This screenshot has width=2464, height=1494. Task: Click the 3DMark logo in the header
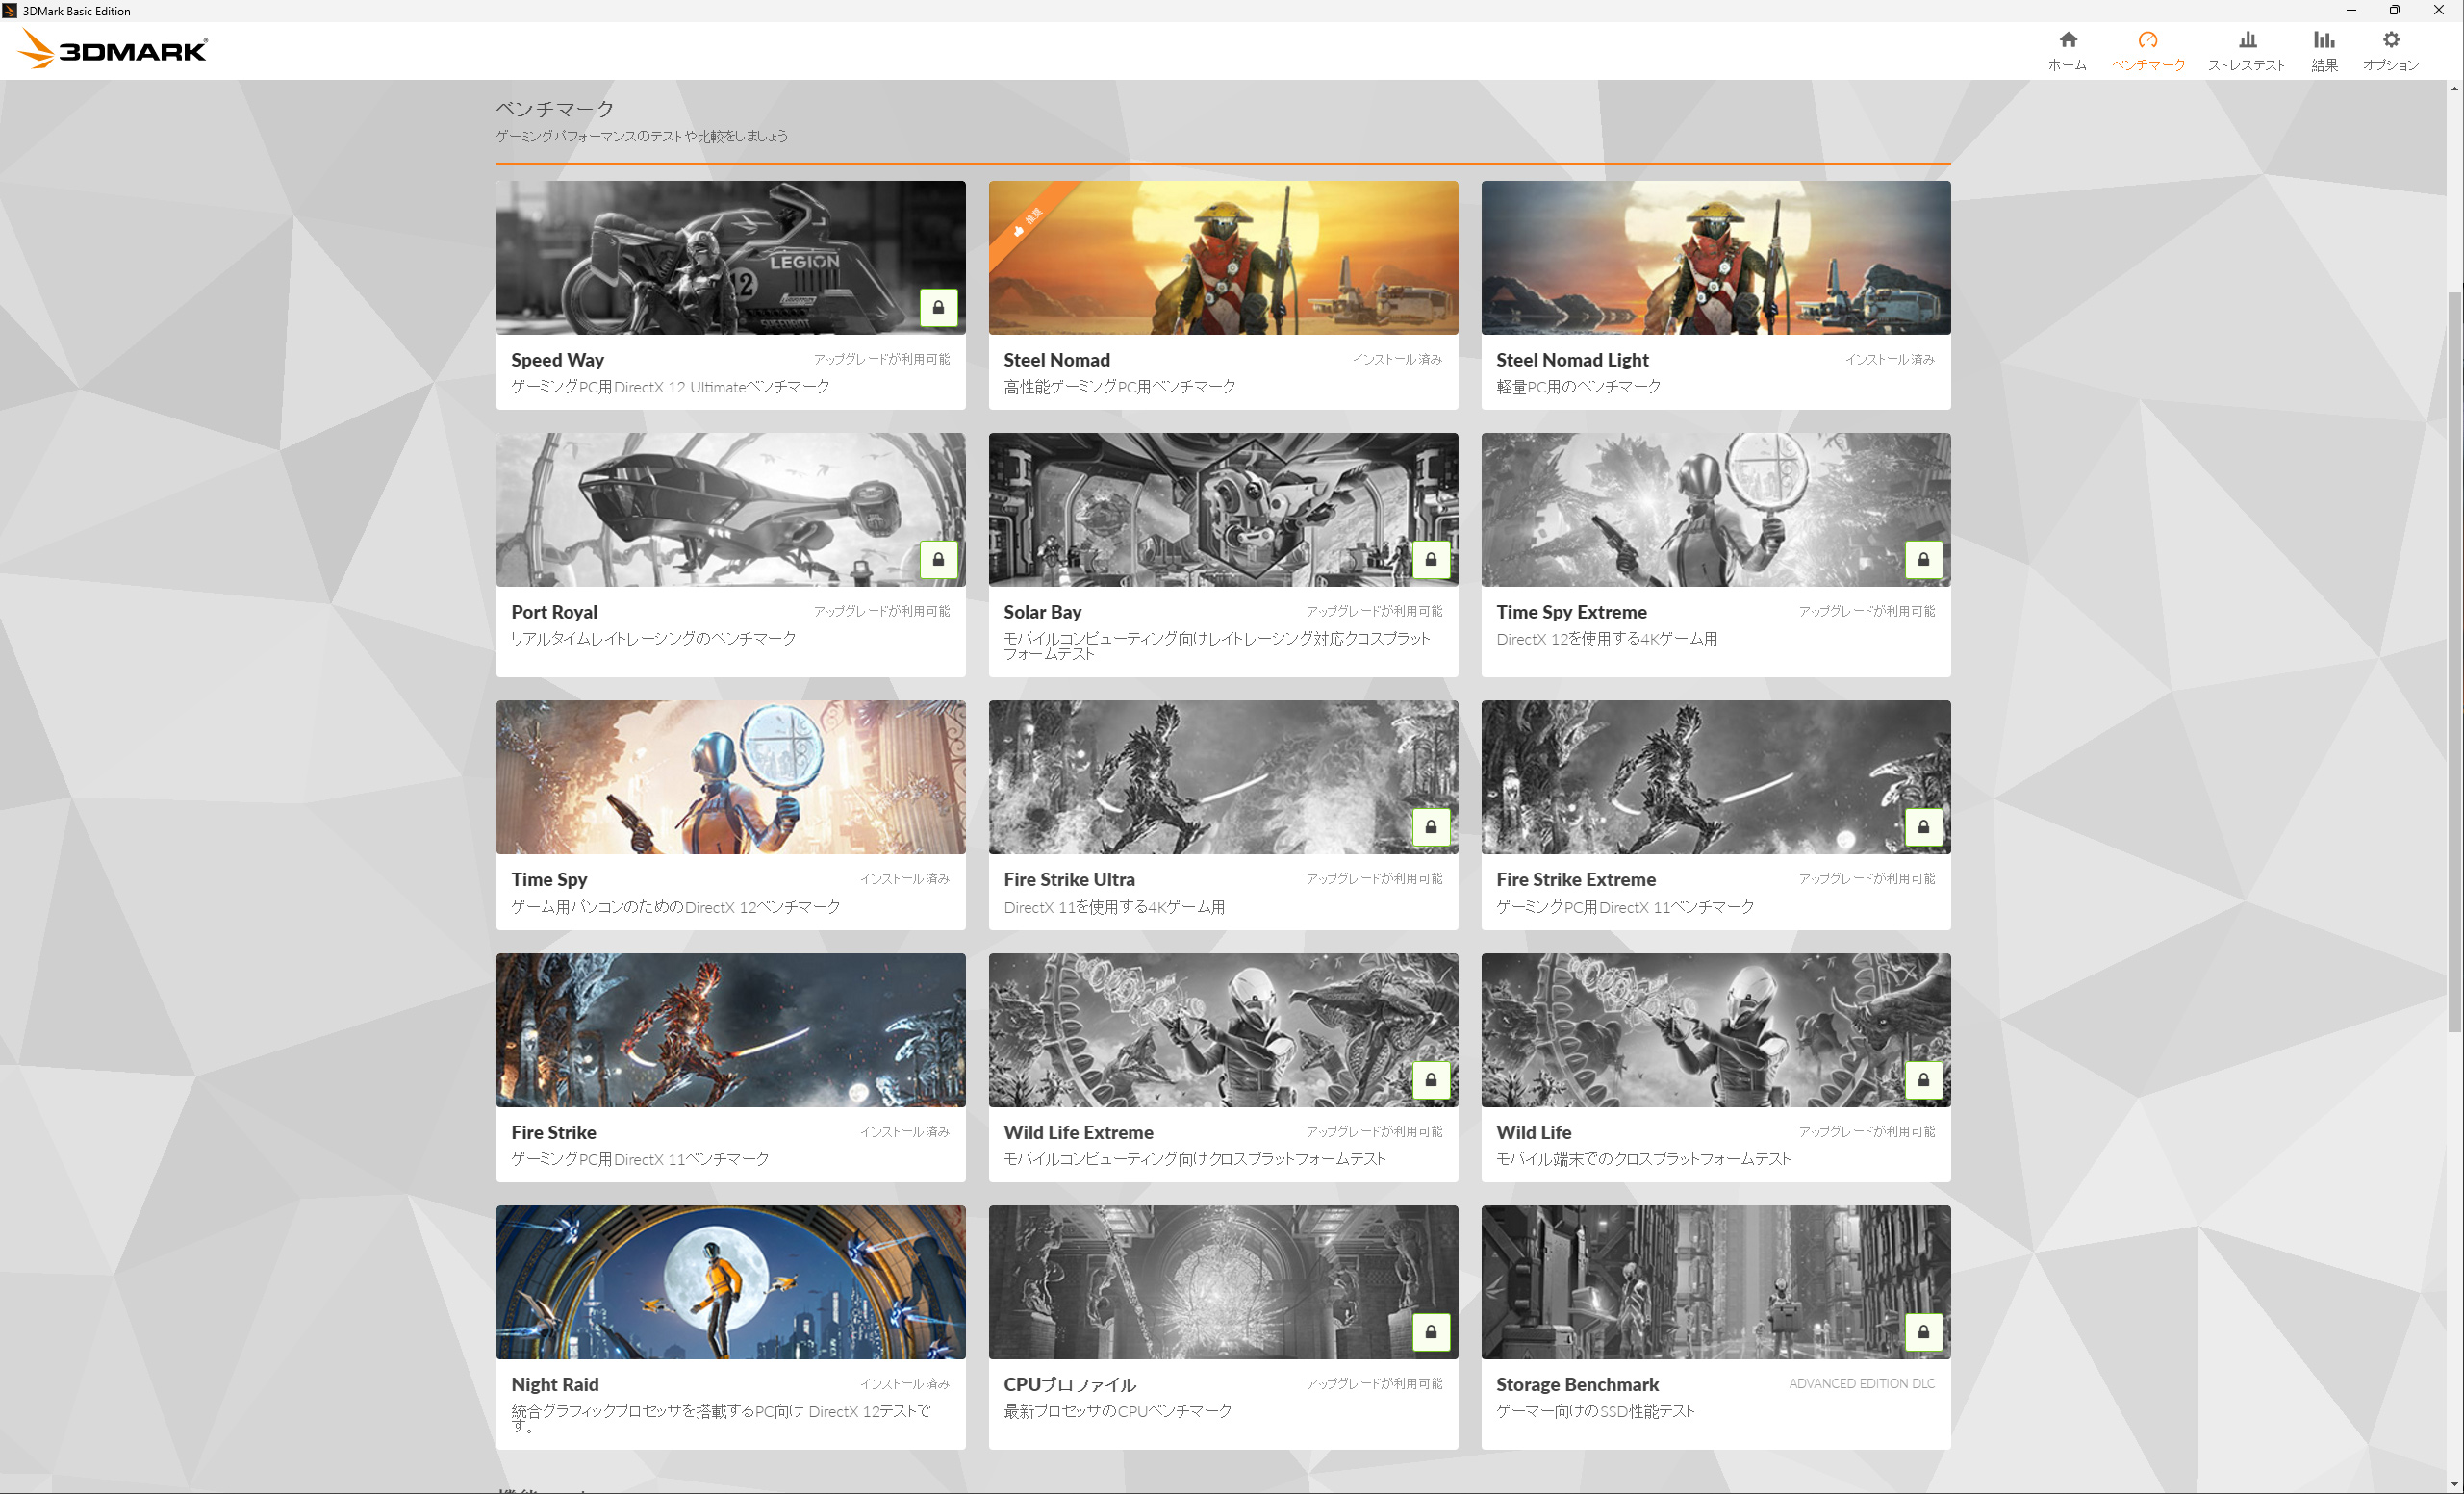click(x=113, y=50)
